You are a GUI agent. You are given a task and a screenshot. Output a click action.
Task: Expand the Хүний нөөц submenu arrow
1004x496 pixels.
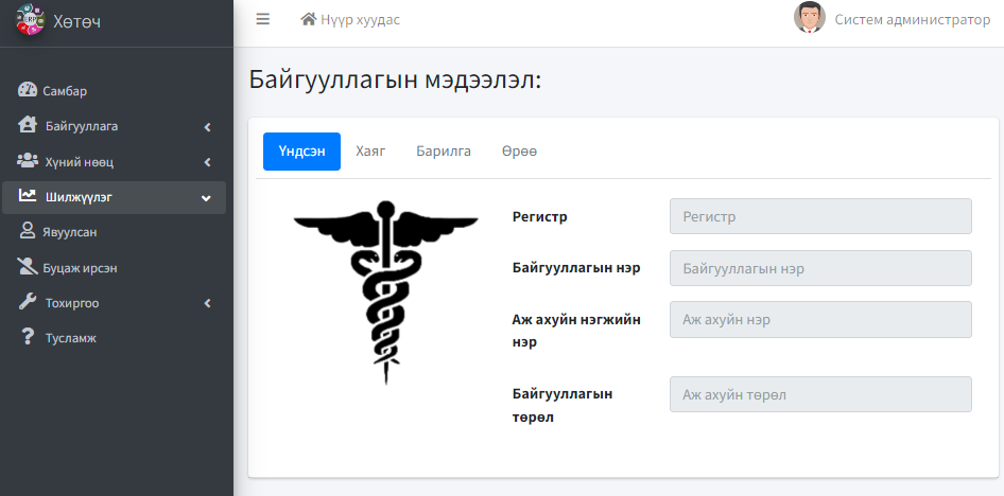207,162
